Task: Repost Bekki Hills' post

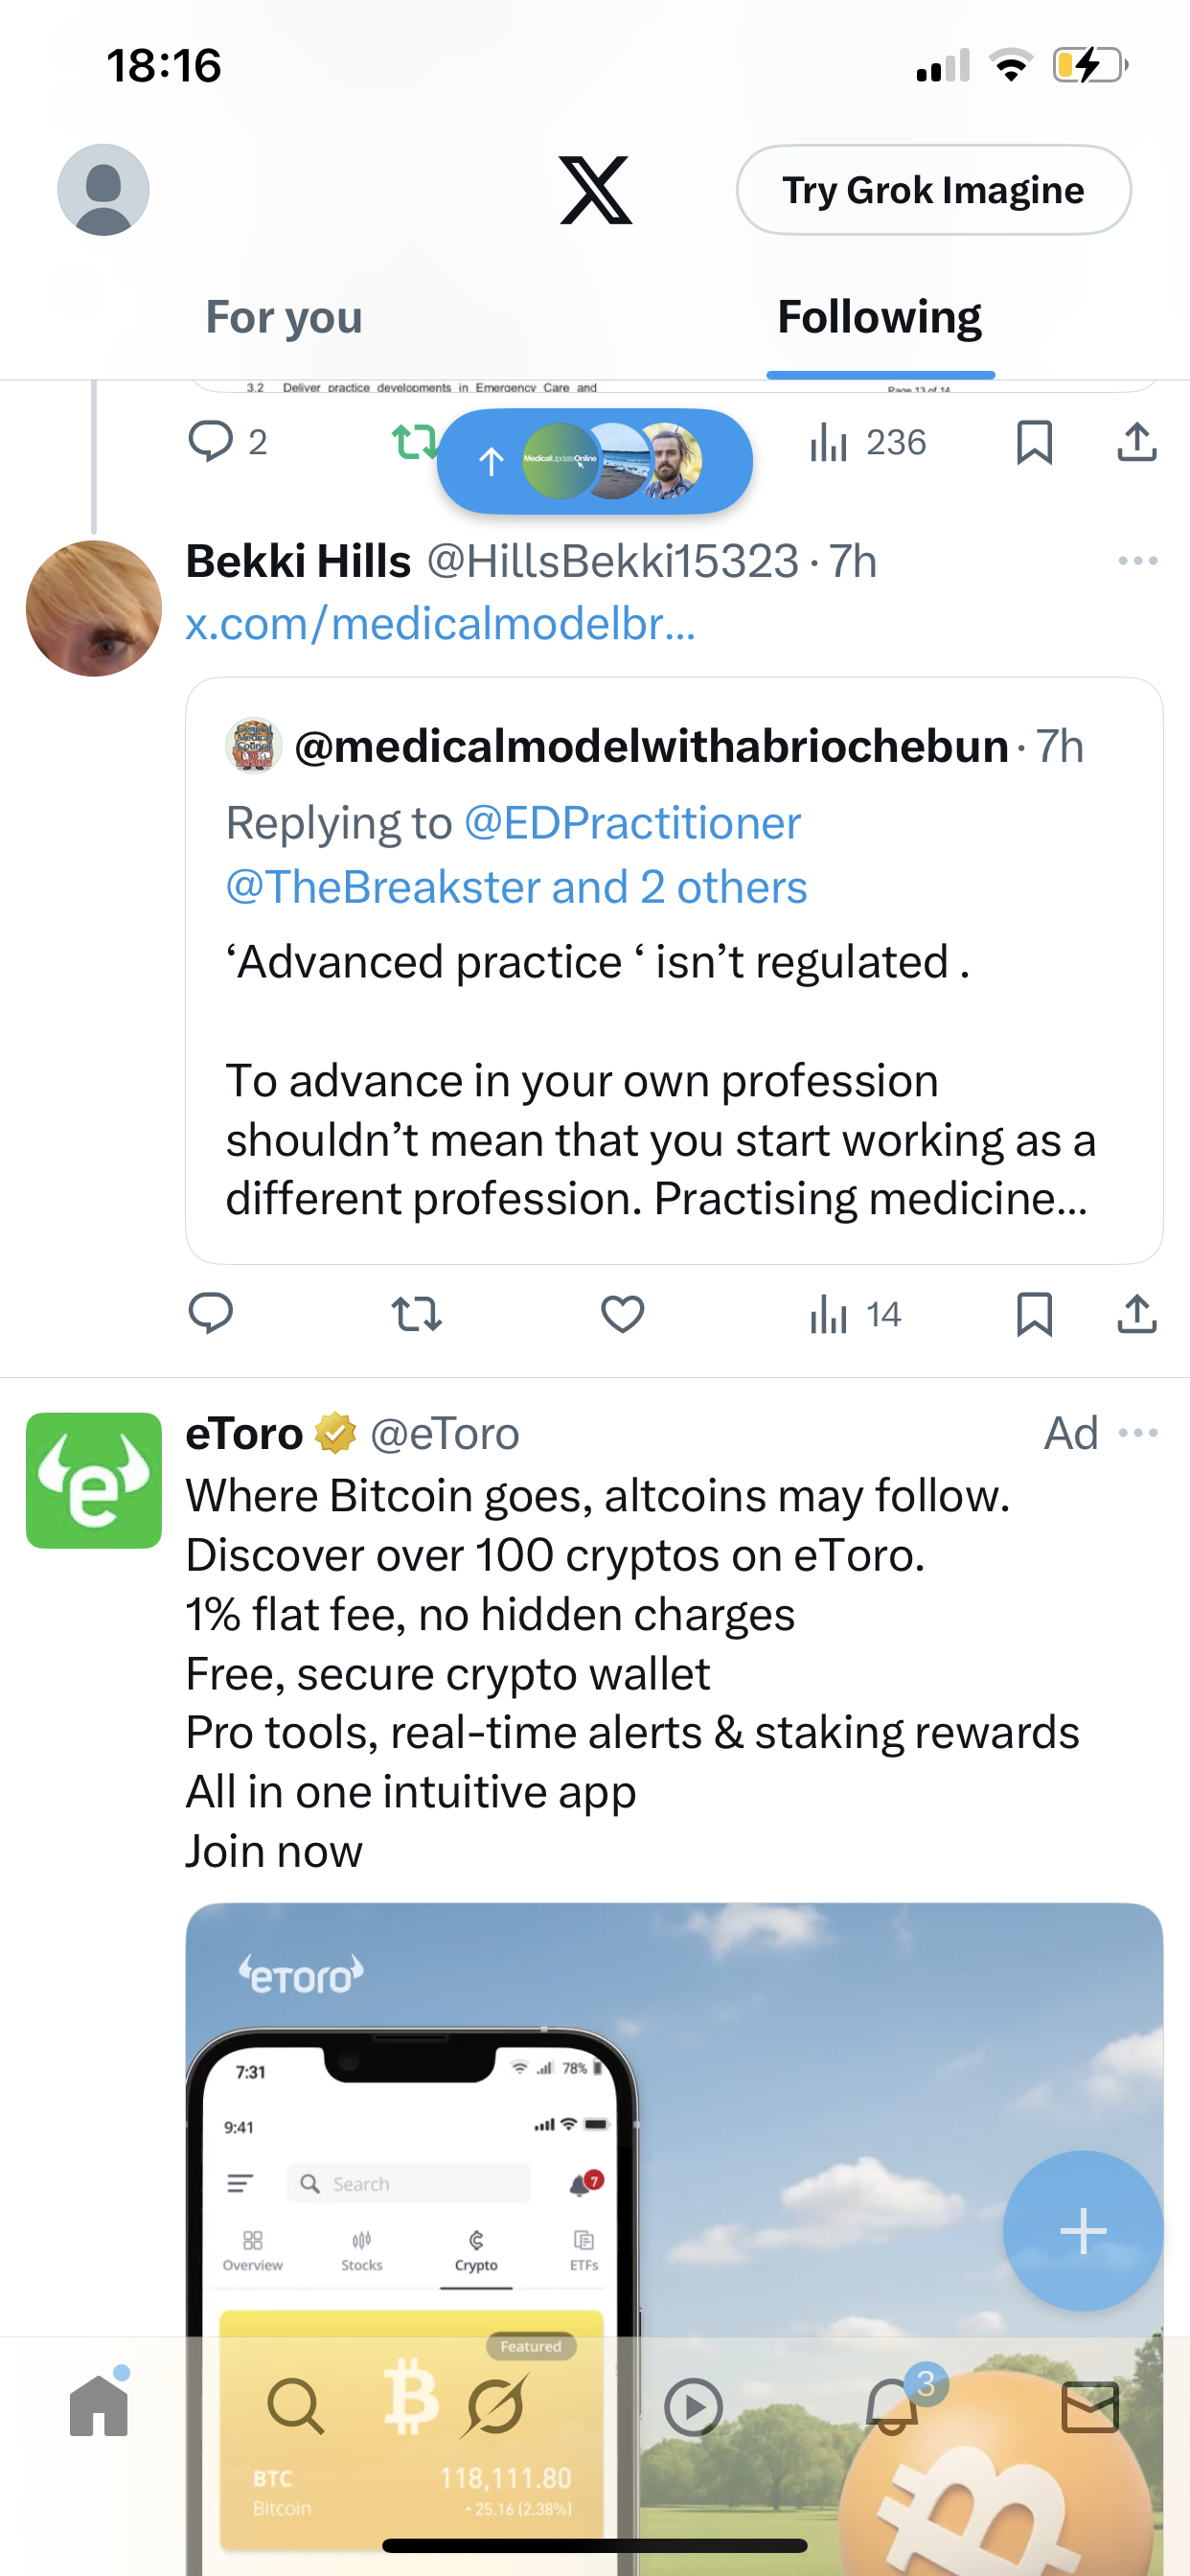Action: [x=416, y=1314]
